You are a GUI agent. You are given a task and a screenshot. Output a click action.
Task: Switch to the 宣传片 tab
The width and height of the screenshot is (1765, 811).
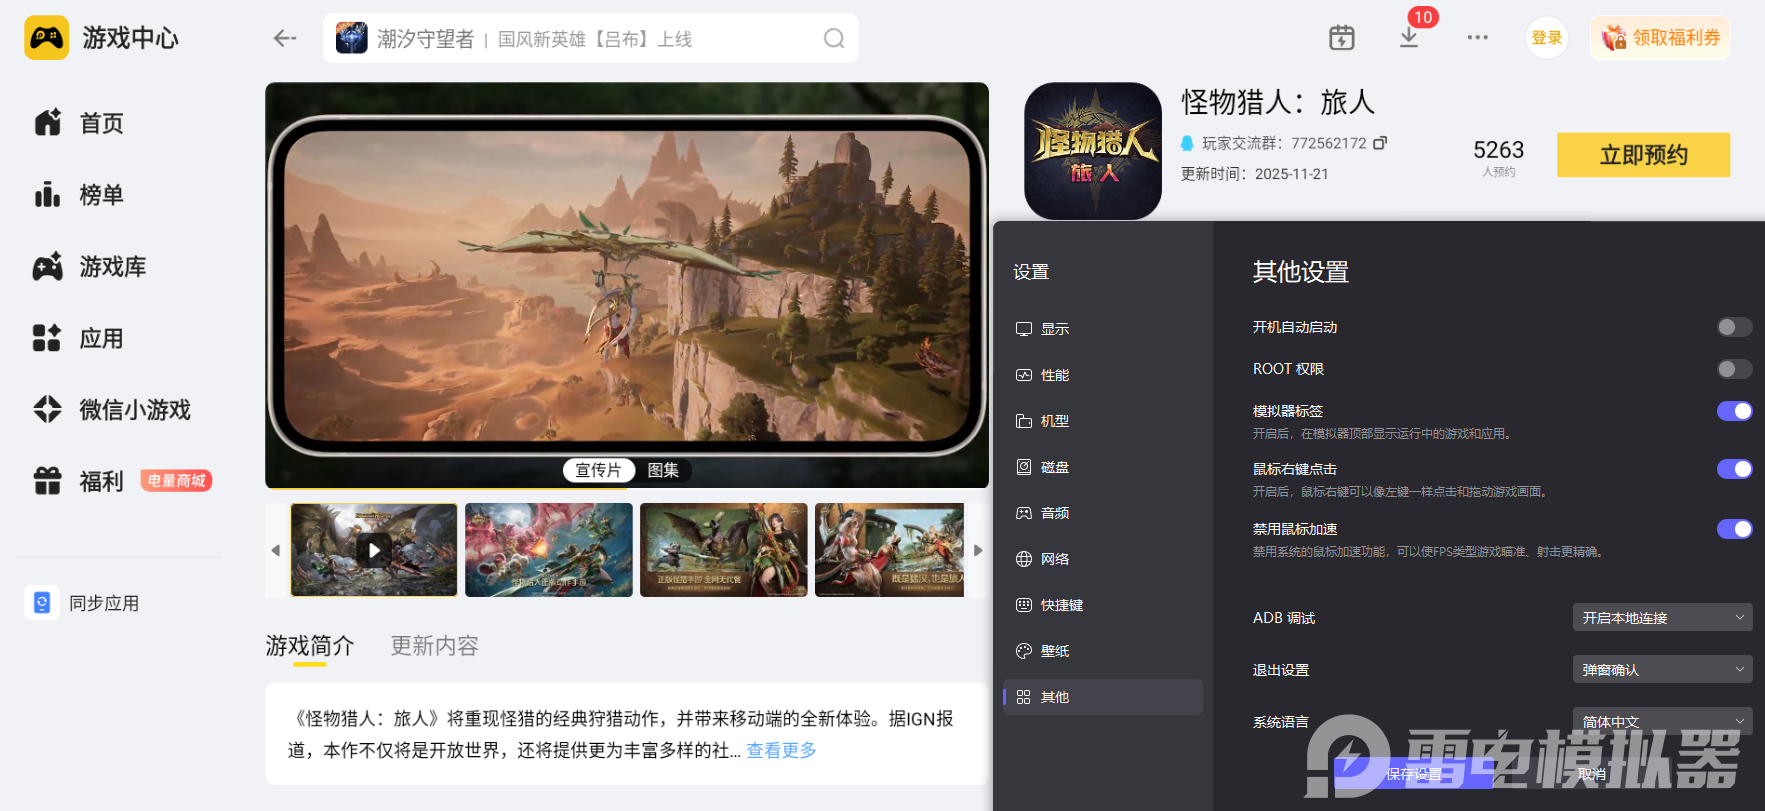pyautogui.click(x=598, y=470)
